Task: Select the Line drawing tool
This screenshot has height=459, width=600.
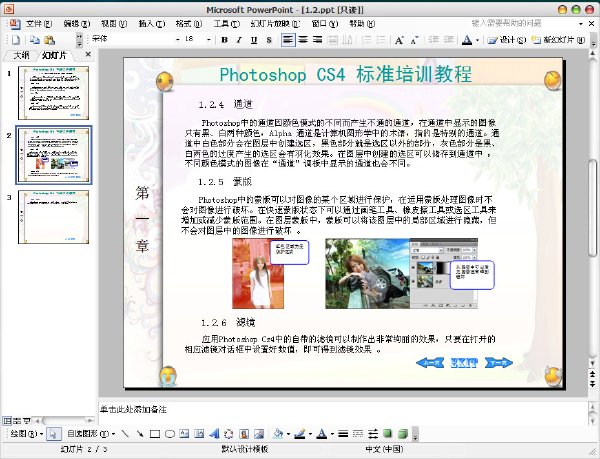Action: [125, 434]
